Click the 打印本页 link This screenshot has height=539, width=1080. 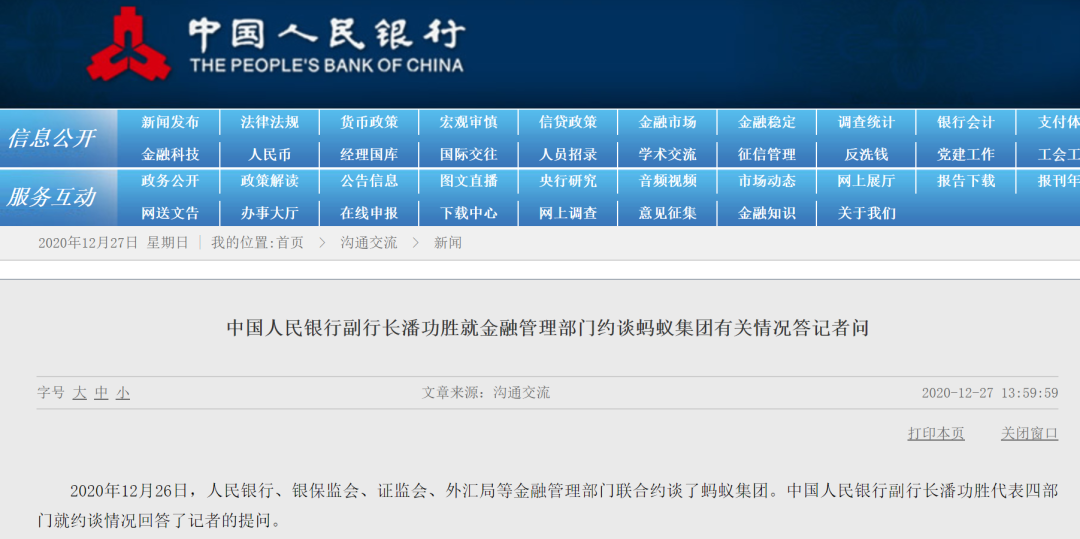(x=936, y=433)
